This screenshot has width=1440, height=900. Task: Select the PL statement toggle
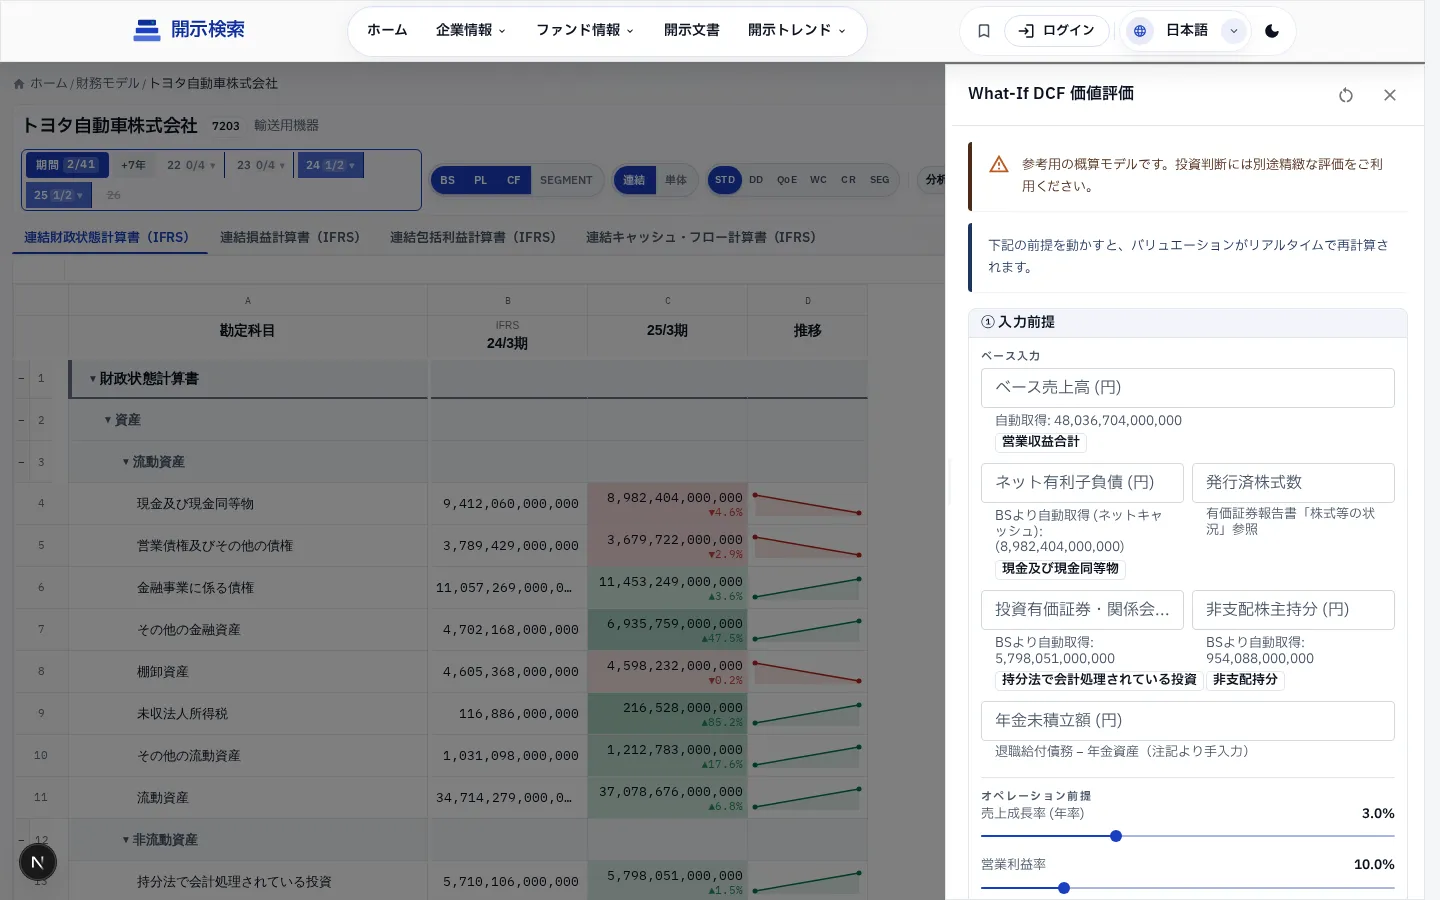coord(481,180)
